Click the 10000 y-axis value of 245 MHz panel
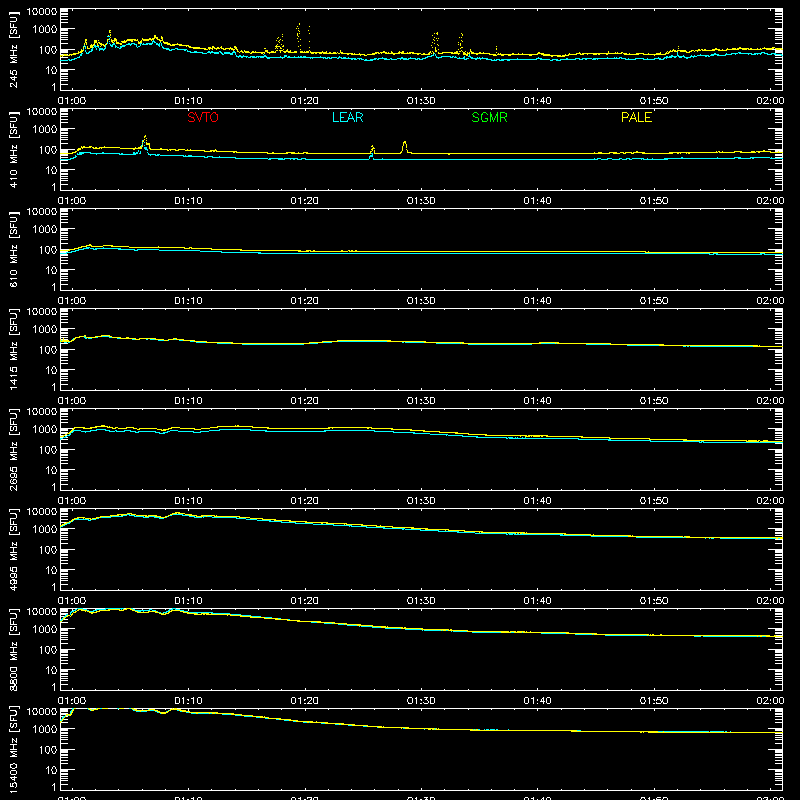800x800 pixels. tap(42, 12)
